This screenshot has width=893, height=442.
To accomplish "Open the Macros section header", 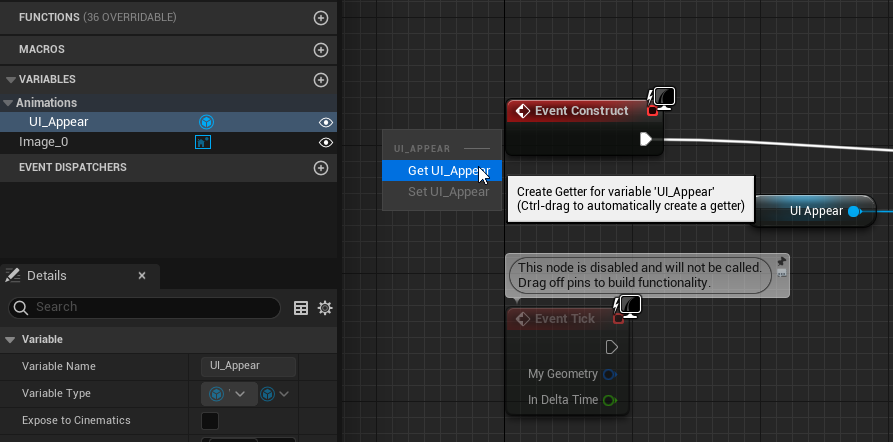I will tap(169, 50).
